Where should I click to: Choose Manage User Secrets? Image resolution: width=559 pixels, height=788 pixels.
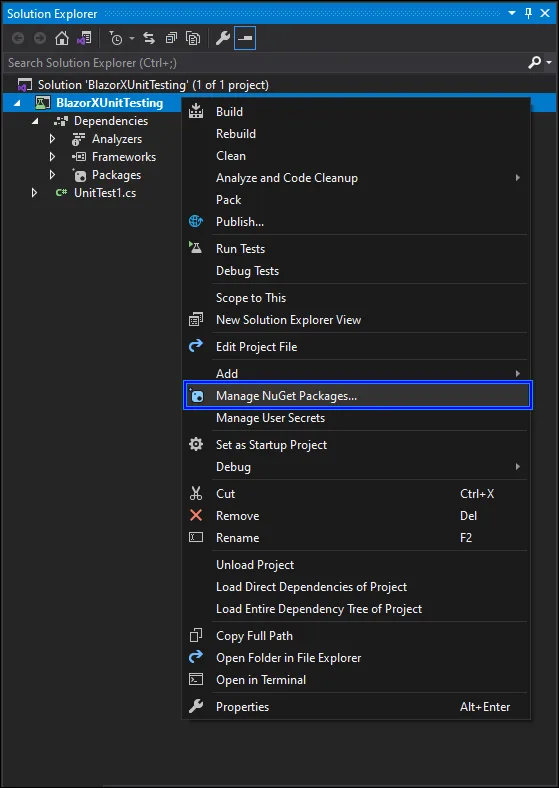pyautogui.click(x=356, y=418)
